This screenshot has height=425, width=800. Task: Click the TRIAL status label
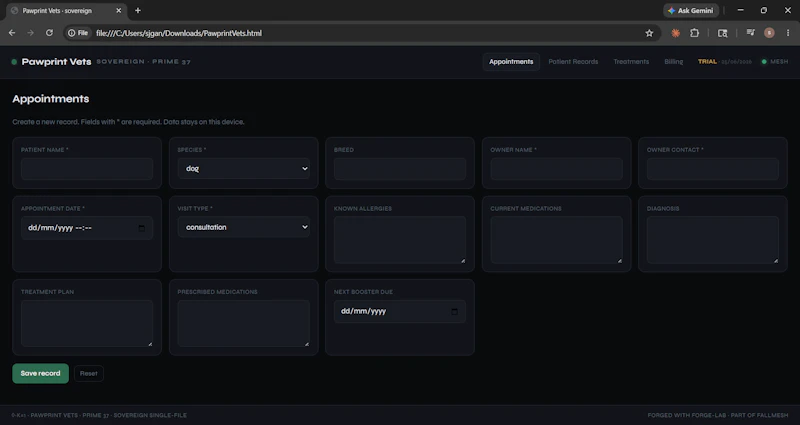[707, 62]
